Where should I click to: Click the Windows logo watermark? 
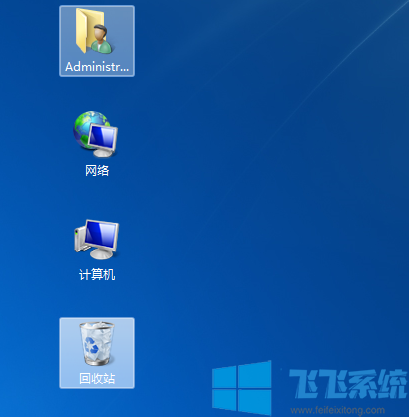tap(242, 387)
